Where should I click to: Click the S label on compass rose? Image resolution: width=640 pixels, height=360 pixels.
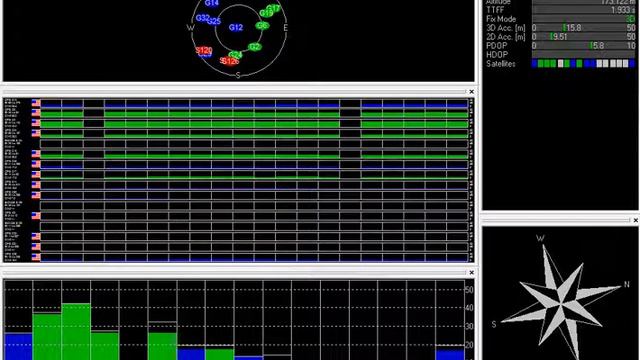(x=494, y=324)
